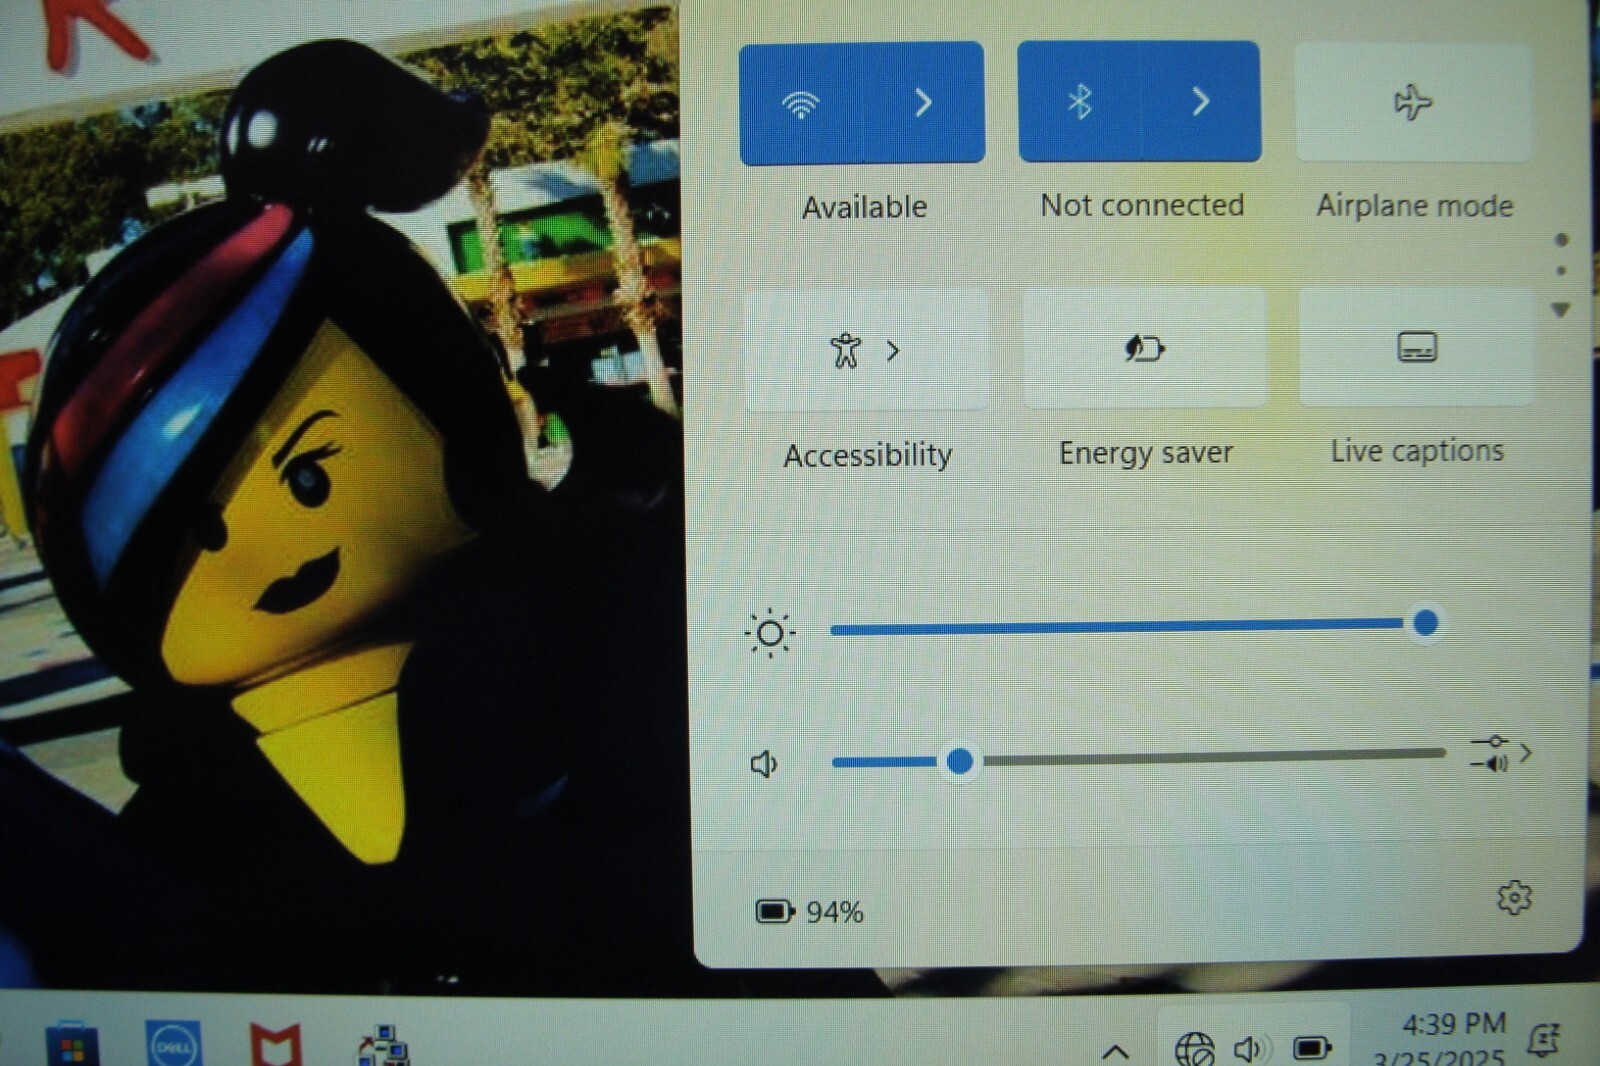The image size is (1600, 1066).
Task: Click the 'Live captions' label
Action: [1417, 451]
